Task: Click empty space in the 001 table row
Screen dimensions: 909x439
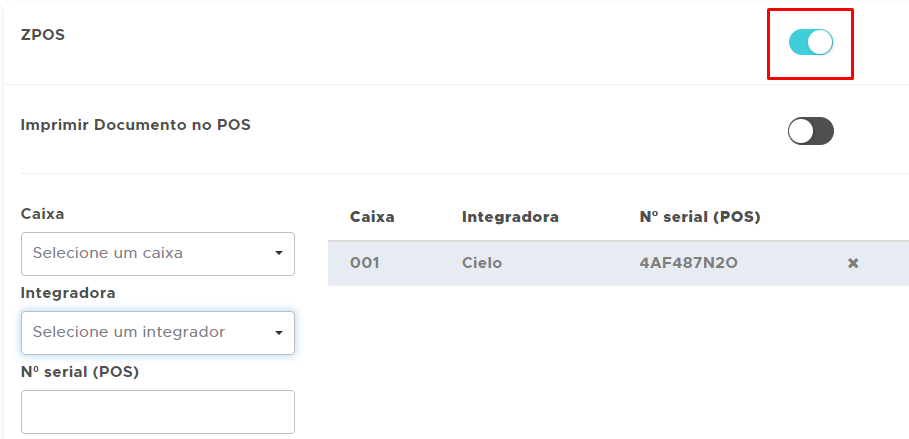Action: (x=790, y=263)
